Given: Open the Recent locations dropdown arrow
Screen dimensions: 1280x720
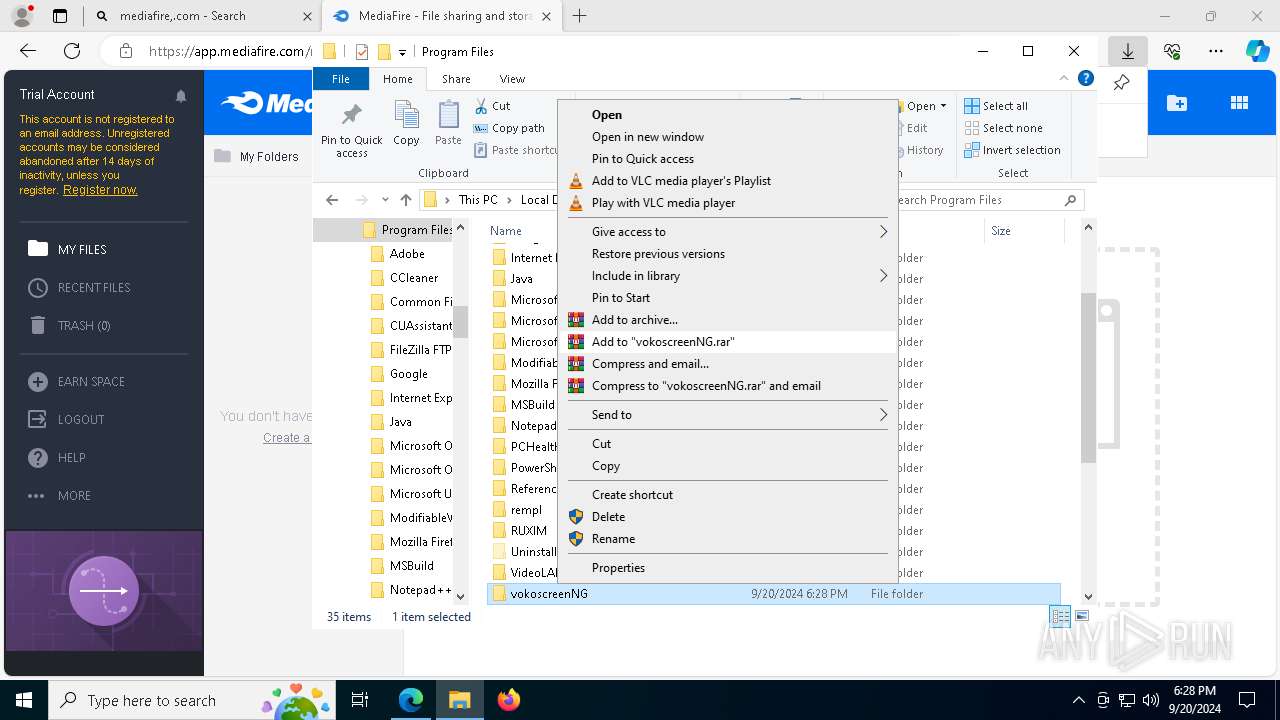Looking at the screenshot, I should click(x=385, y=200).
